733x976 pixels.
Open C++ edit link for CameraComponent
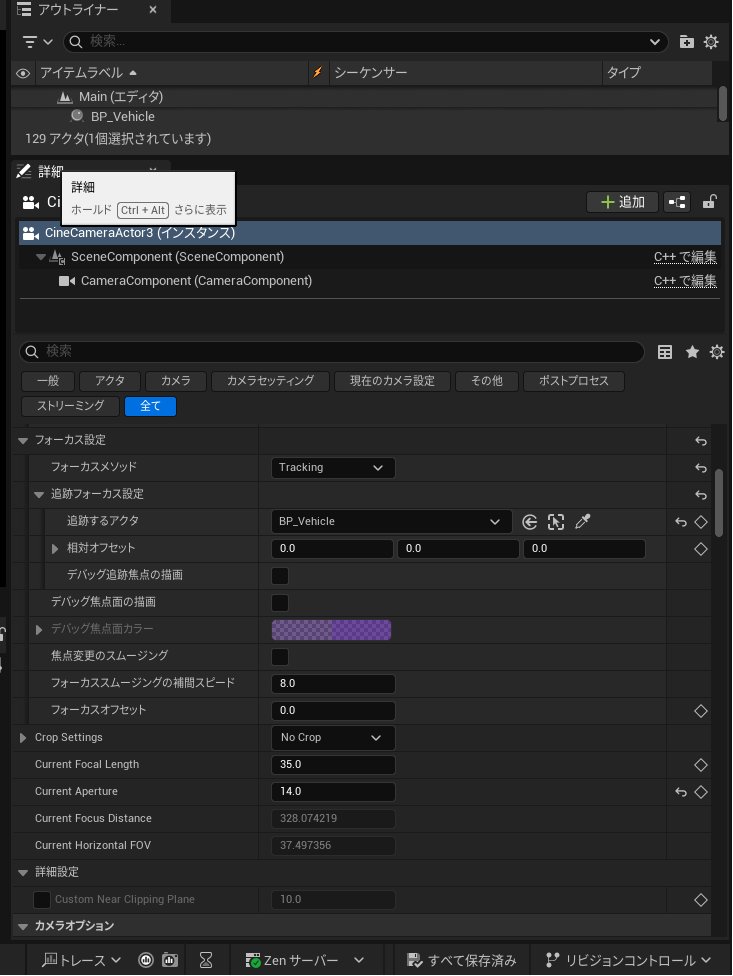tap(685, 281)
